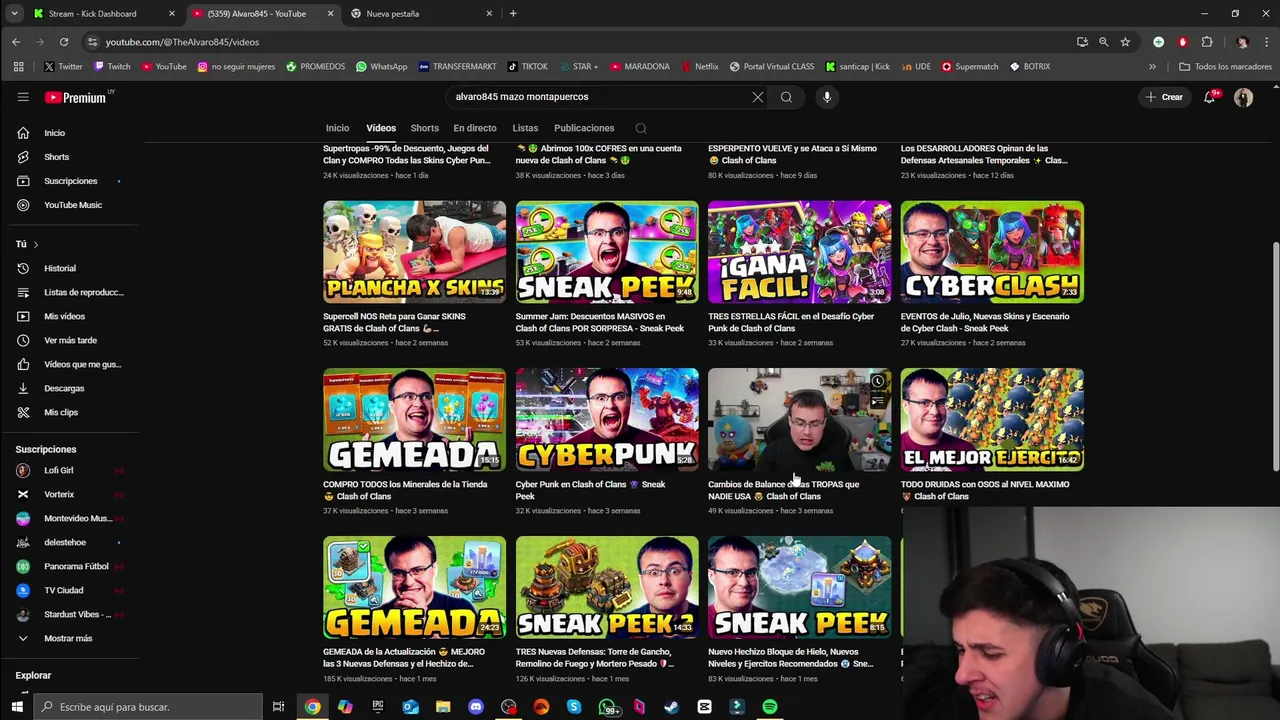Viewport: 1280px width, 720px height.
Task: Open the account avatar menu
Action: (1243, 97)
